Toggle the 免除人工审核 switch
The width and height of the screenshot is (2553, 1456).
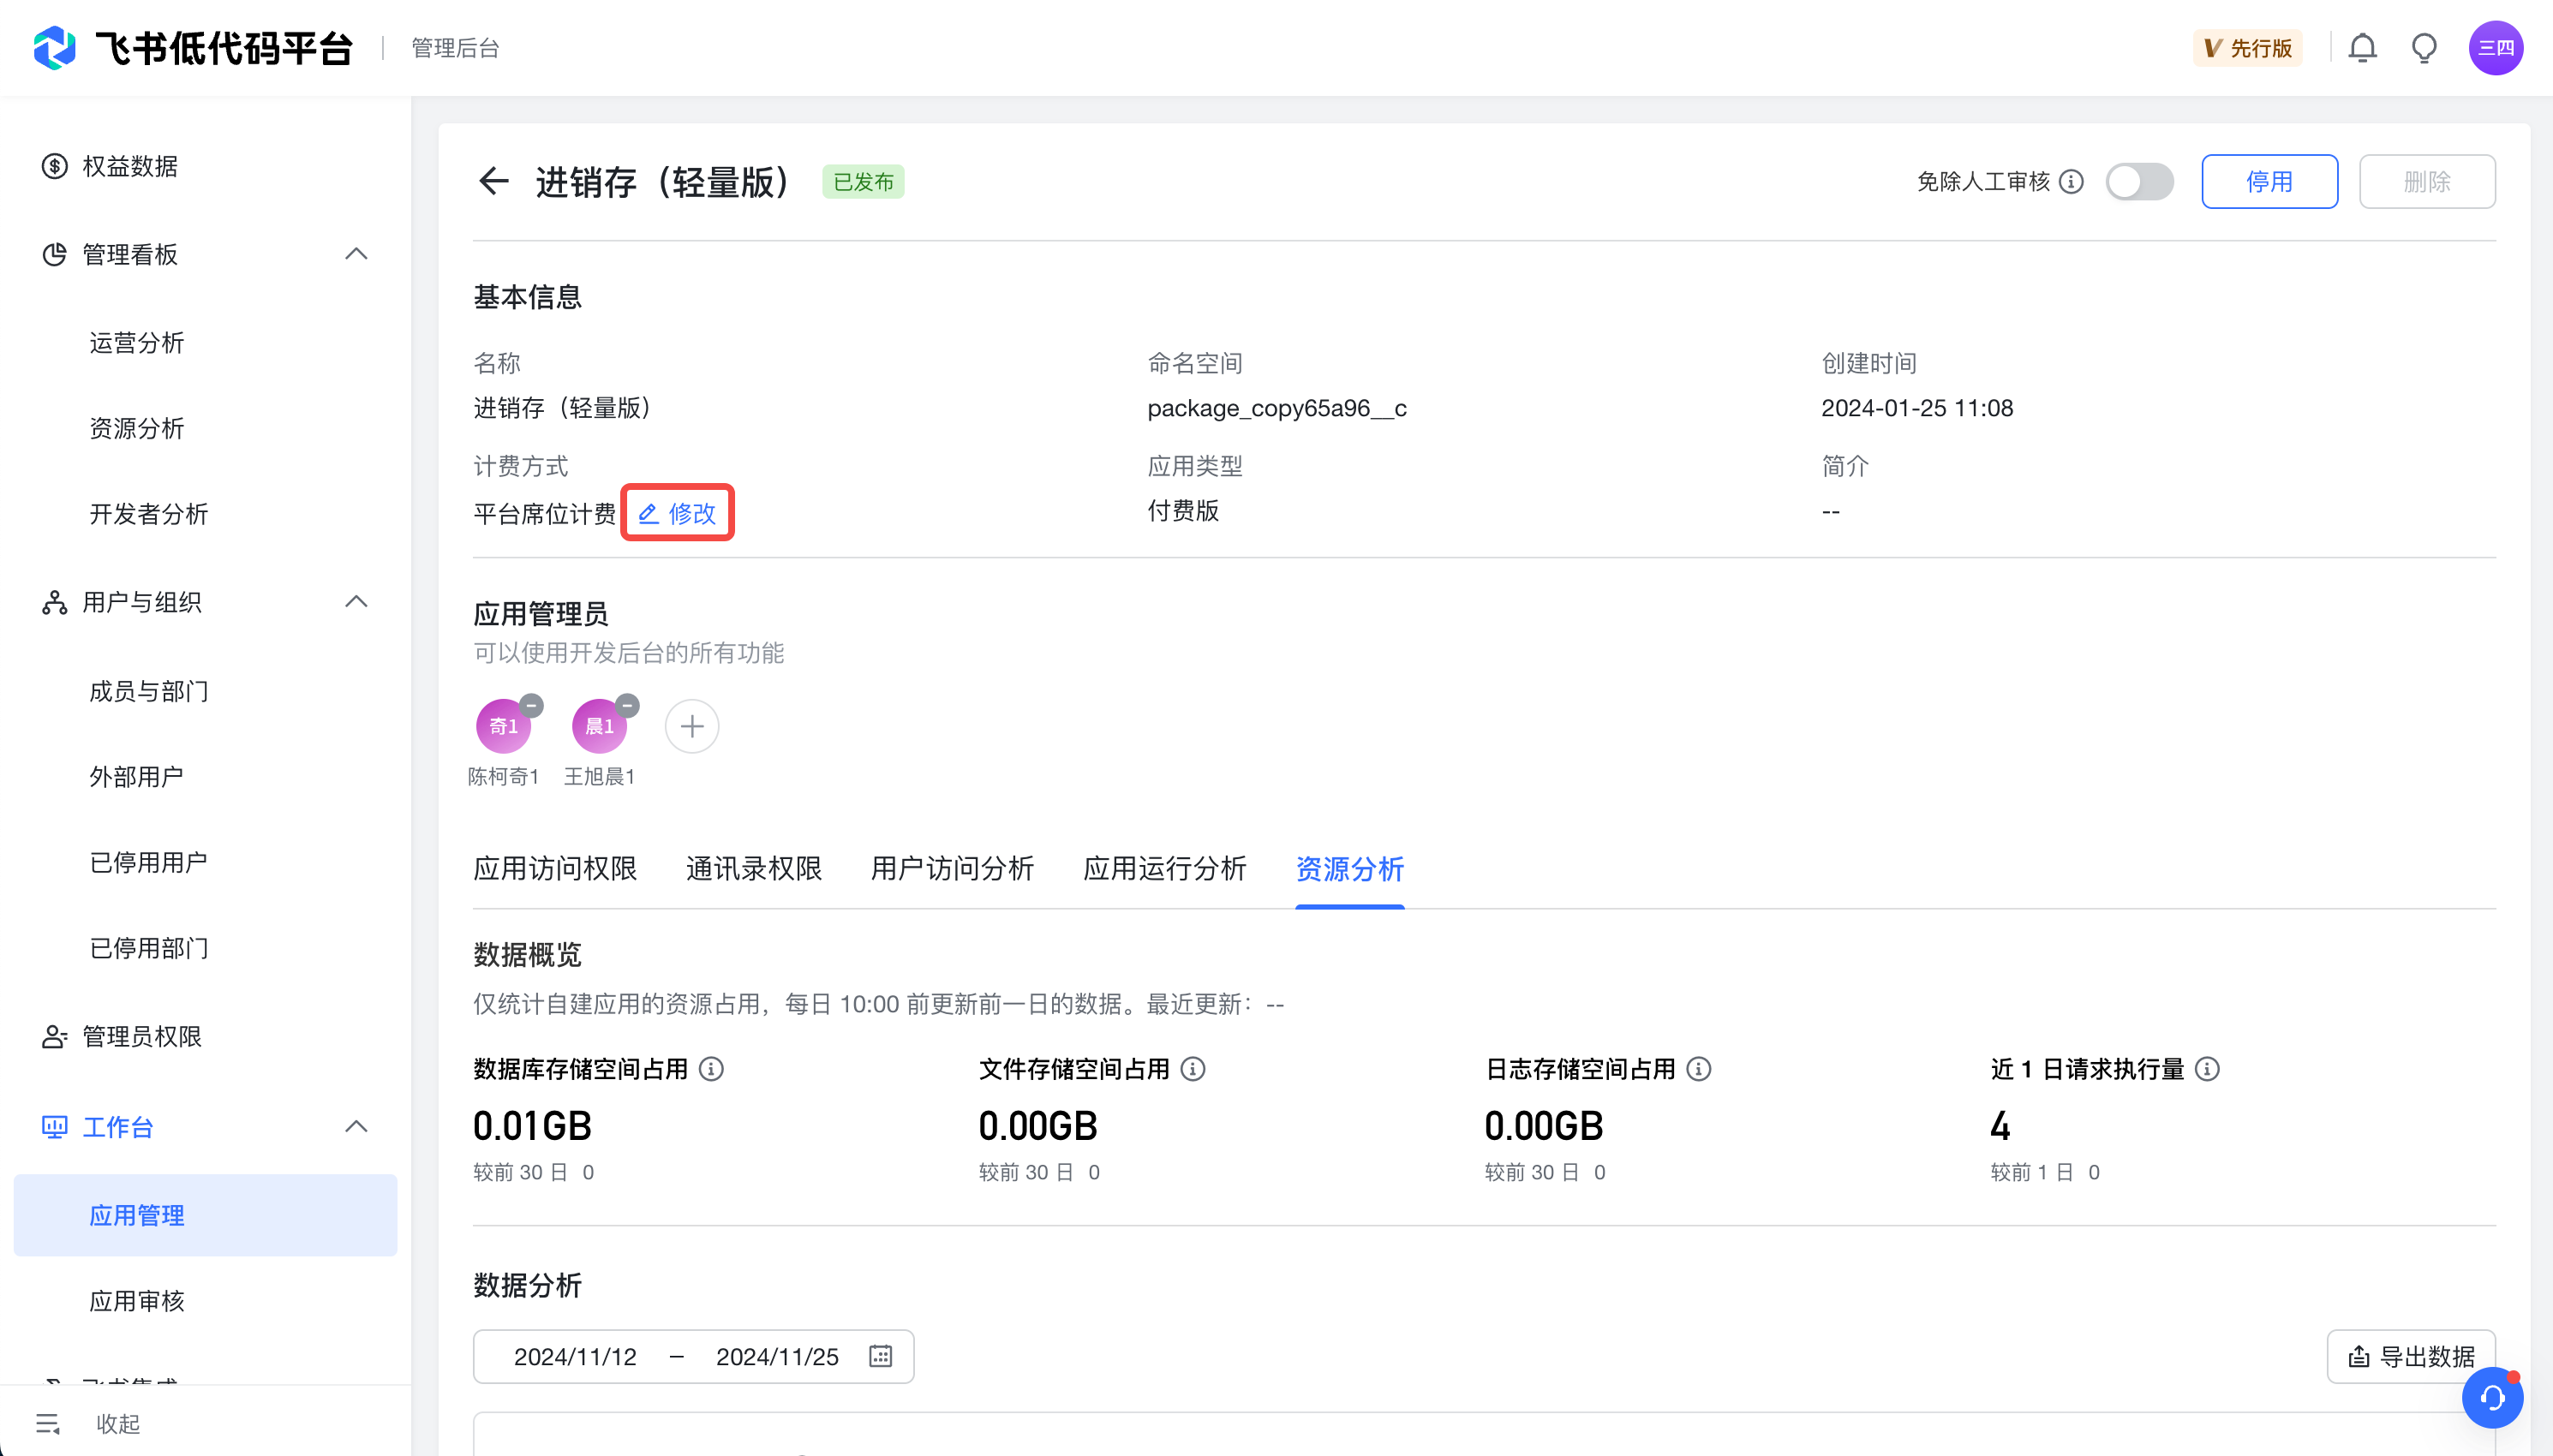tap(2139, 182)
